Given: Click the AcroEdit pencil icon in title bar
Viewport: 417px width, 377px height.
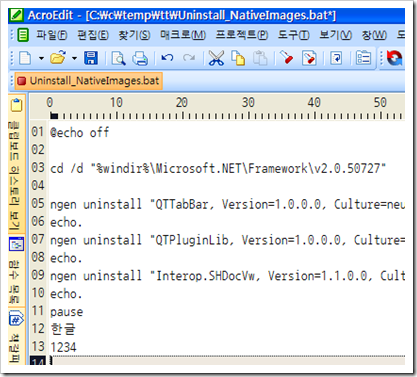Looking at the screenshot, I should [x=16, y=15].
